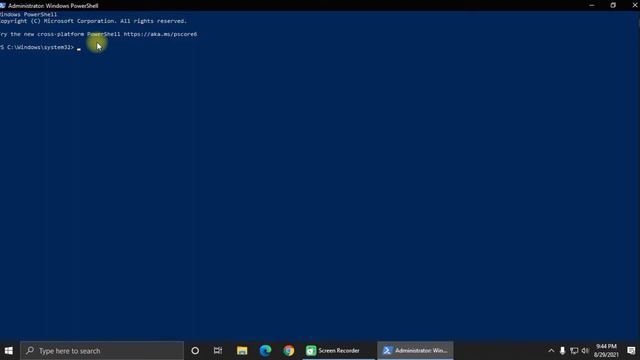Launch File Explorer from the taskbar
Image resolution: width=640 pixels, height=360 pixels.
tap(242, 351)
